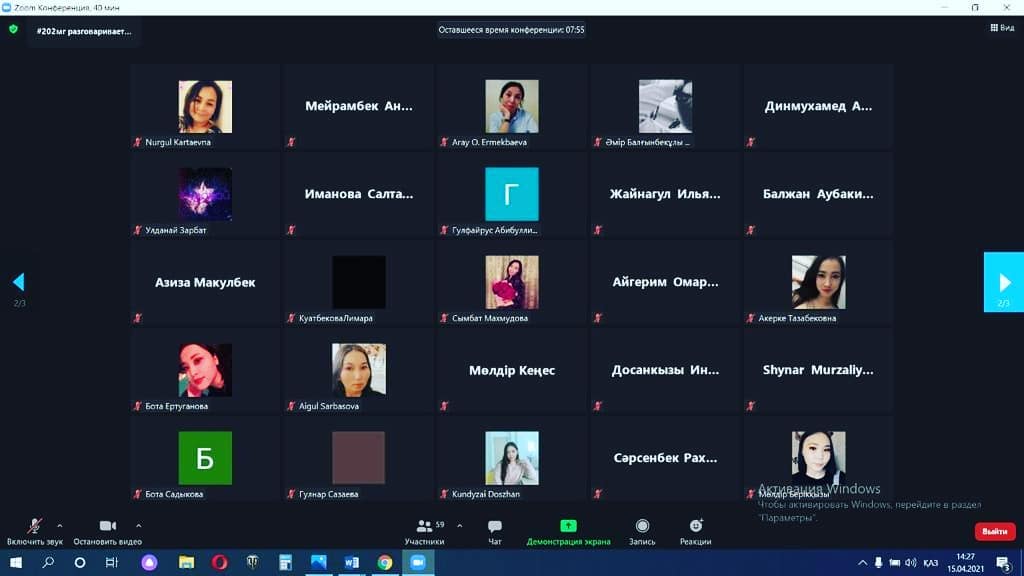Expand video options arrow beside Остановить видео
The image size is (1024, 576).
138,525
